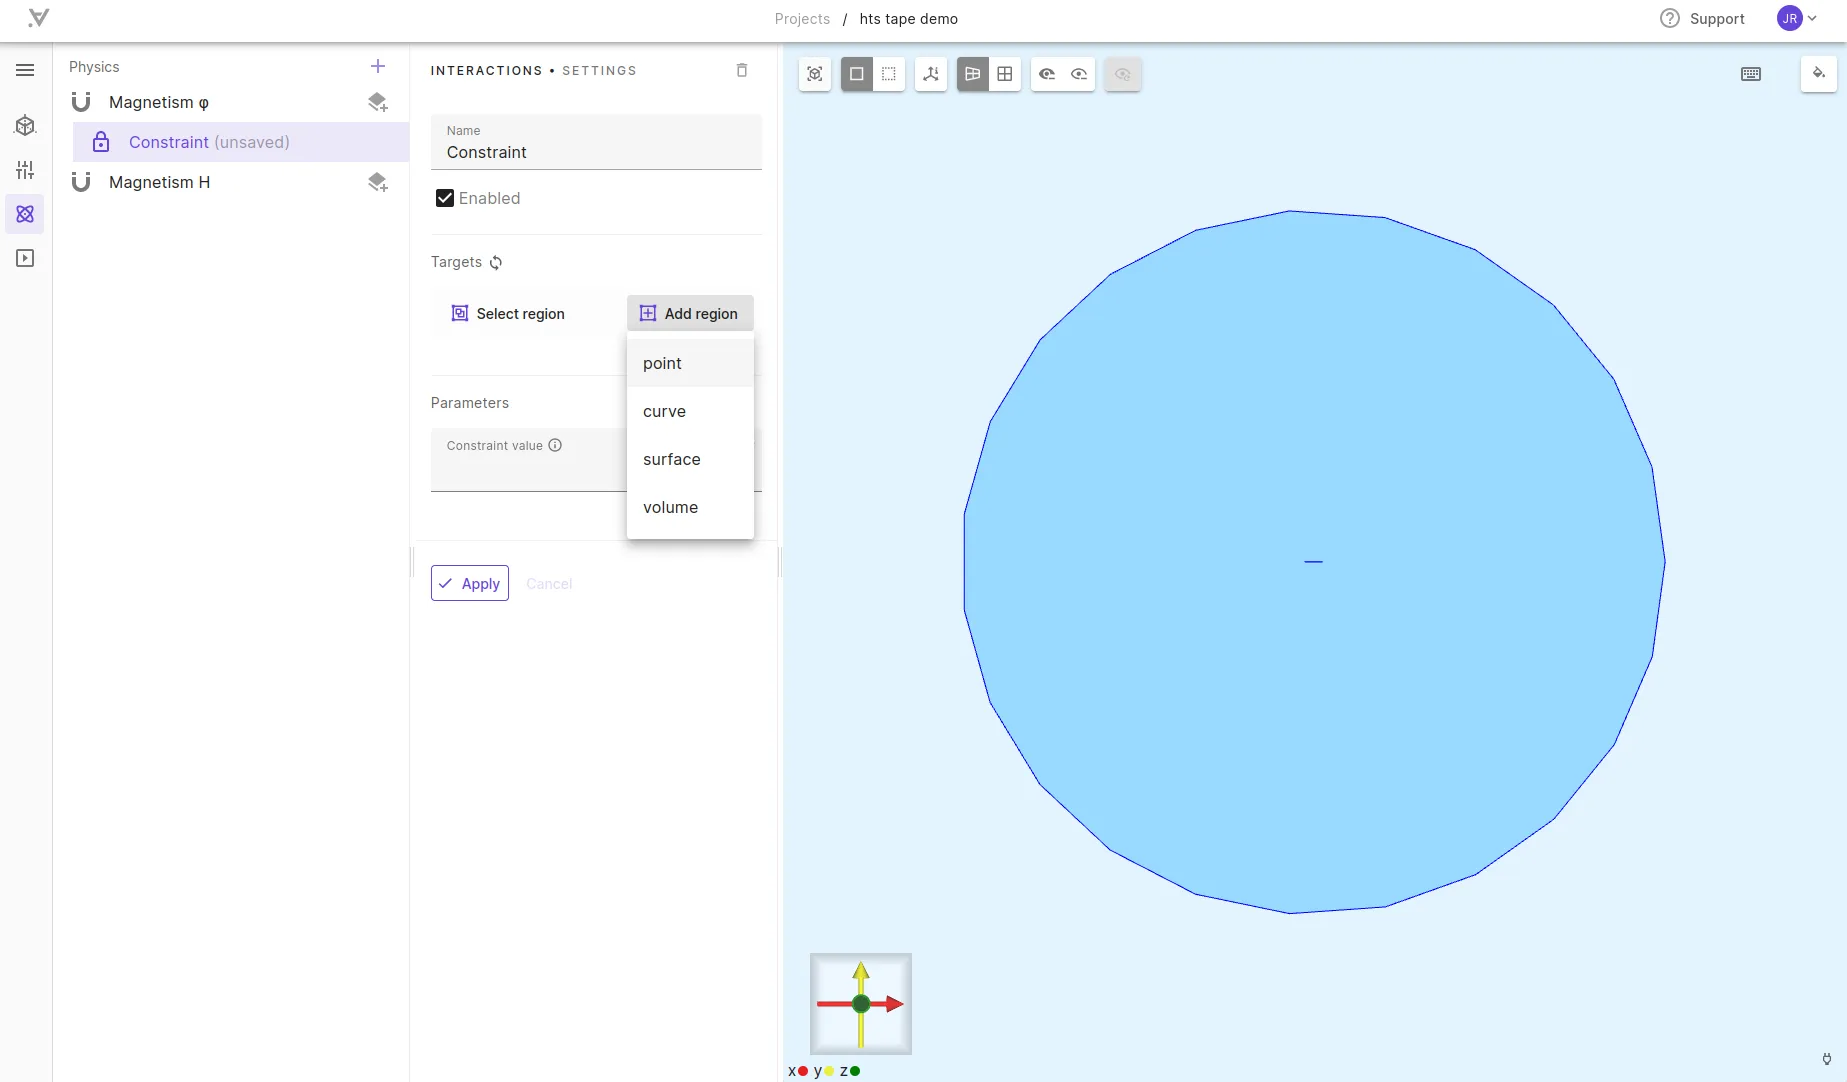
Task: Open the Support help link
Action: 1702,18
